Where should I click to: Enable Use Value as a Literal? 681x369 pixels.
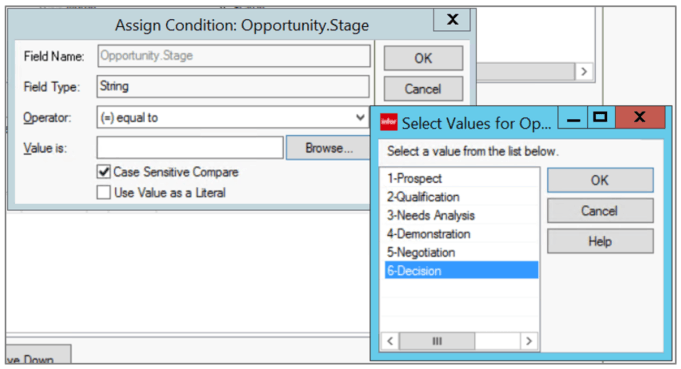103,192
